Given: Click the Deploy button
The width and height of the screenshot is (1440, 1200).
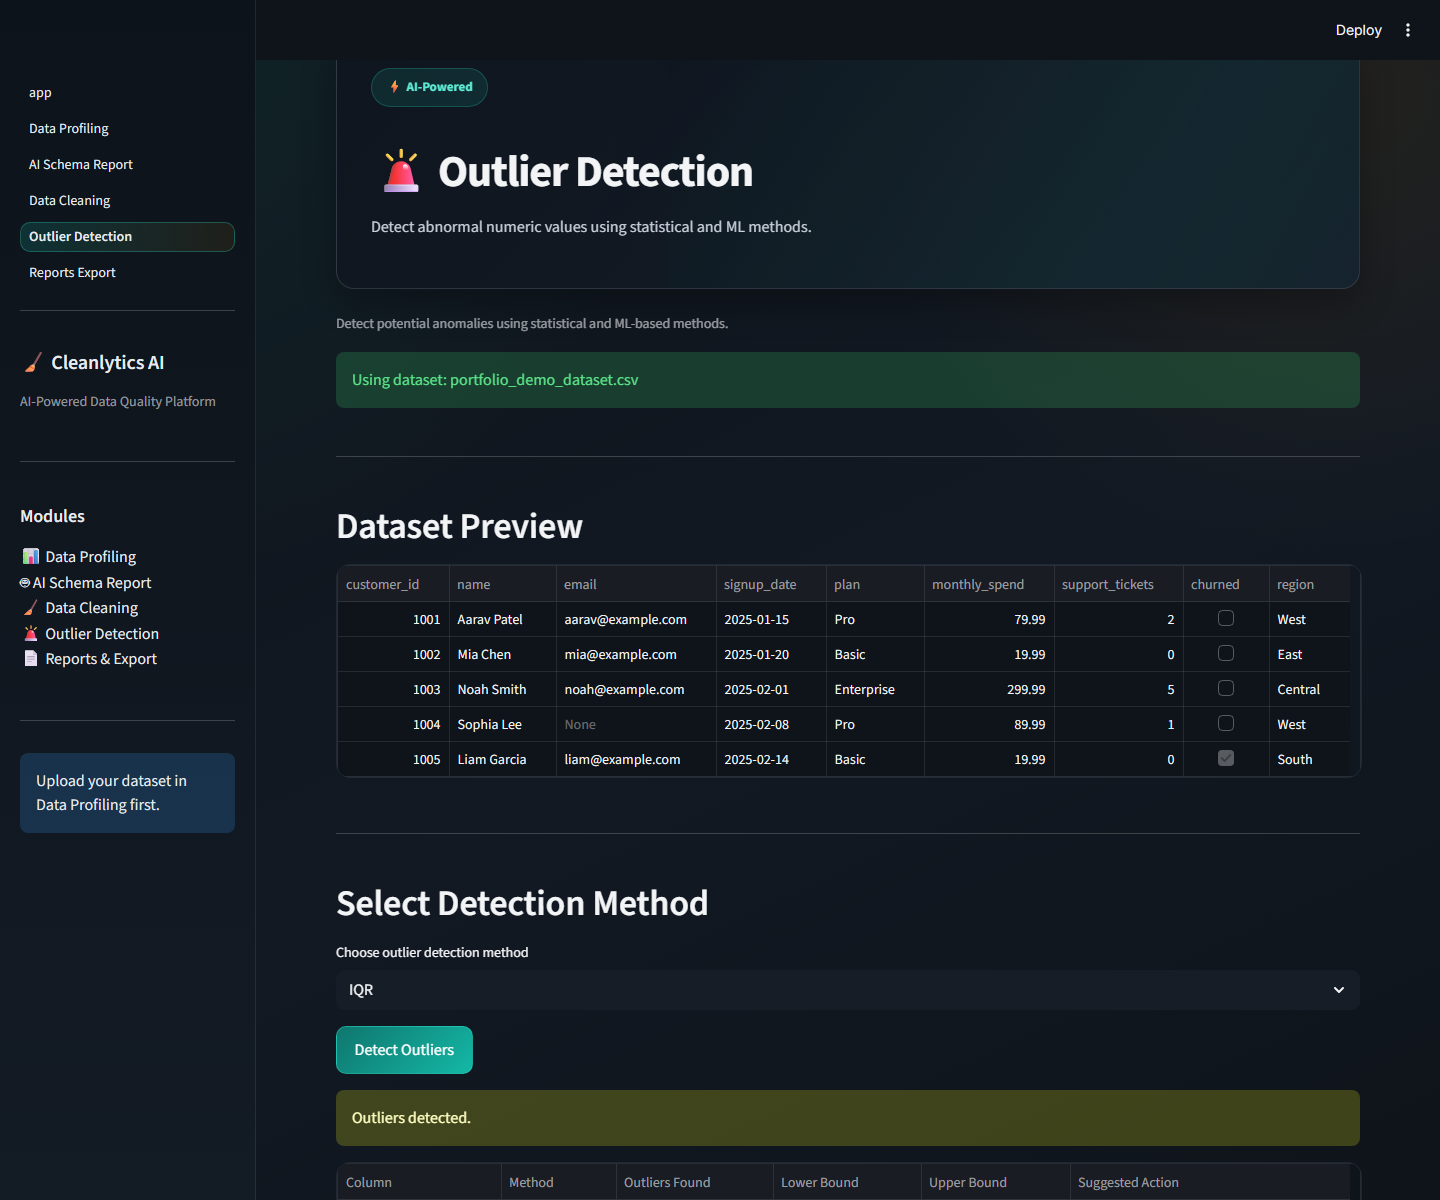Looking at the screenshot, I should [1358, 30].
